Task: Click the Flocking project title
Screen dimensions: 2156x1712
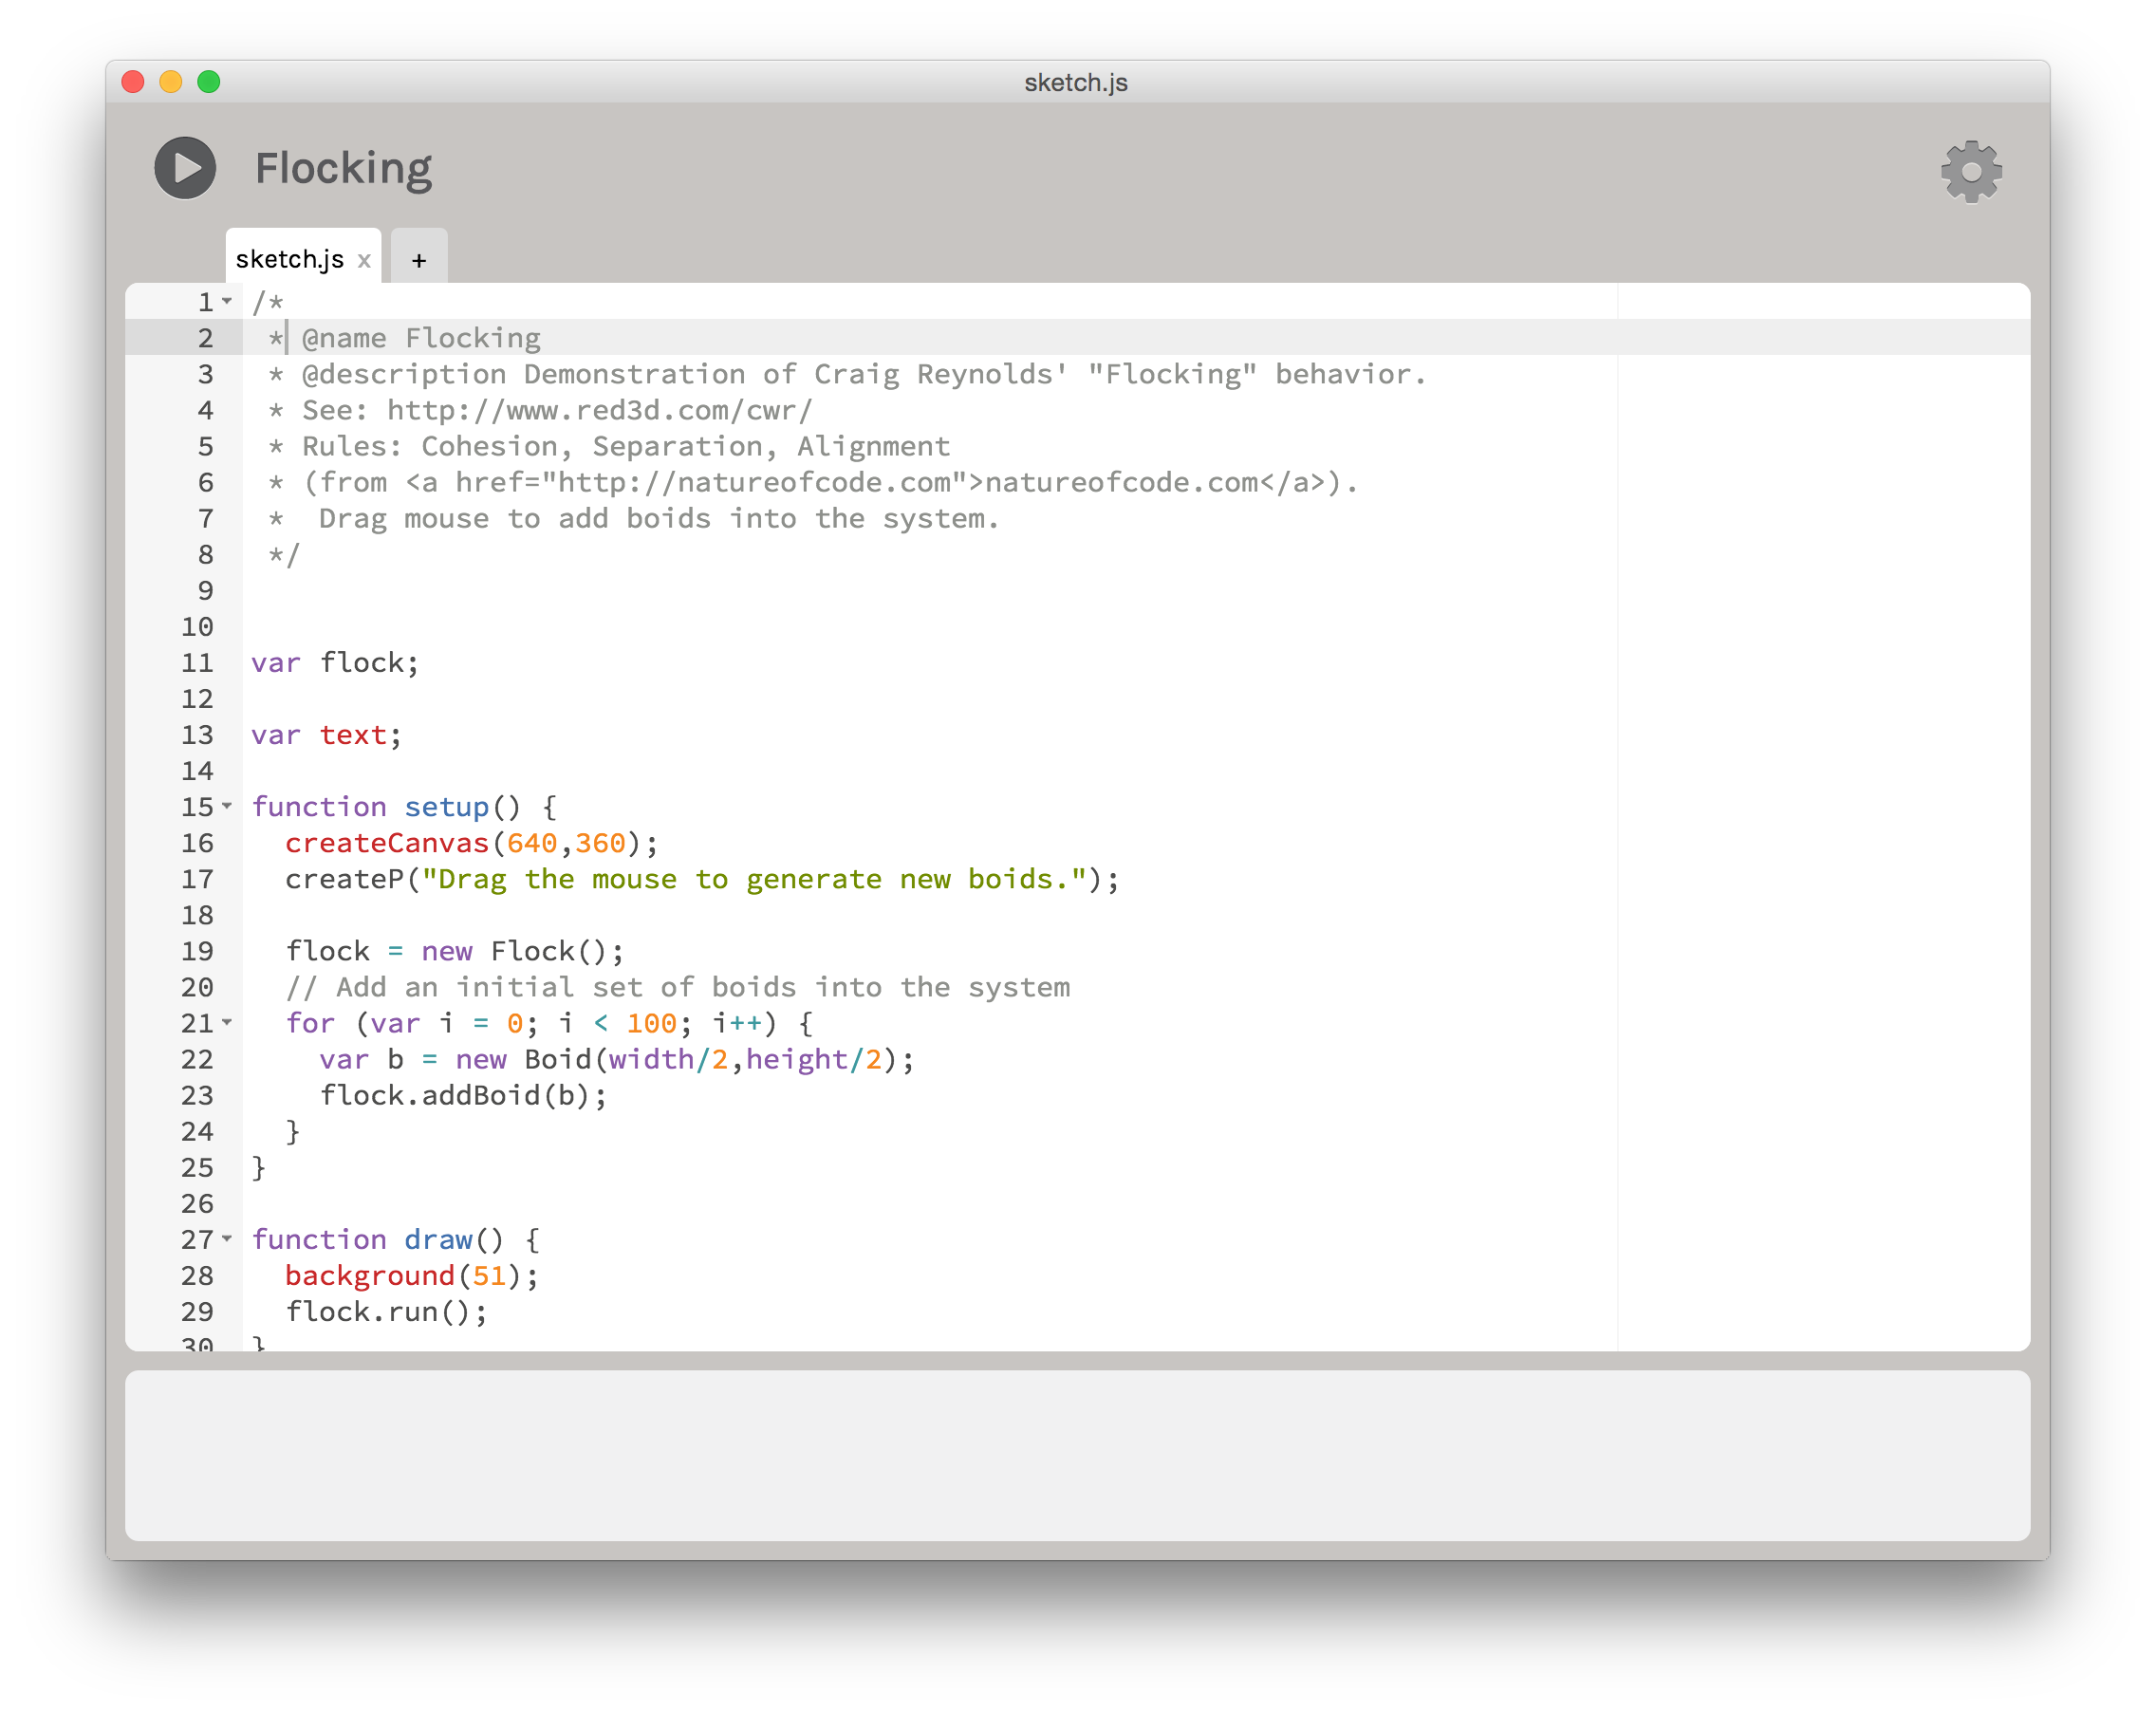Action: click(x=344, y=168)
